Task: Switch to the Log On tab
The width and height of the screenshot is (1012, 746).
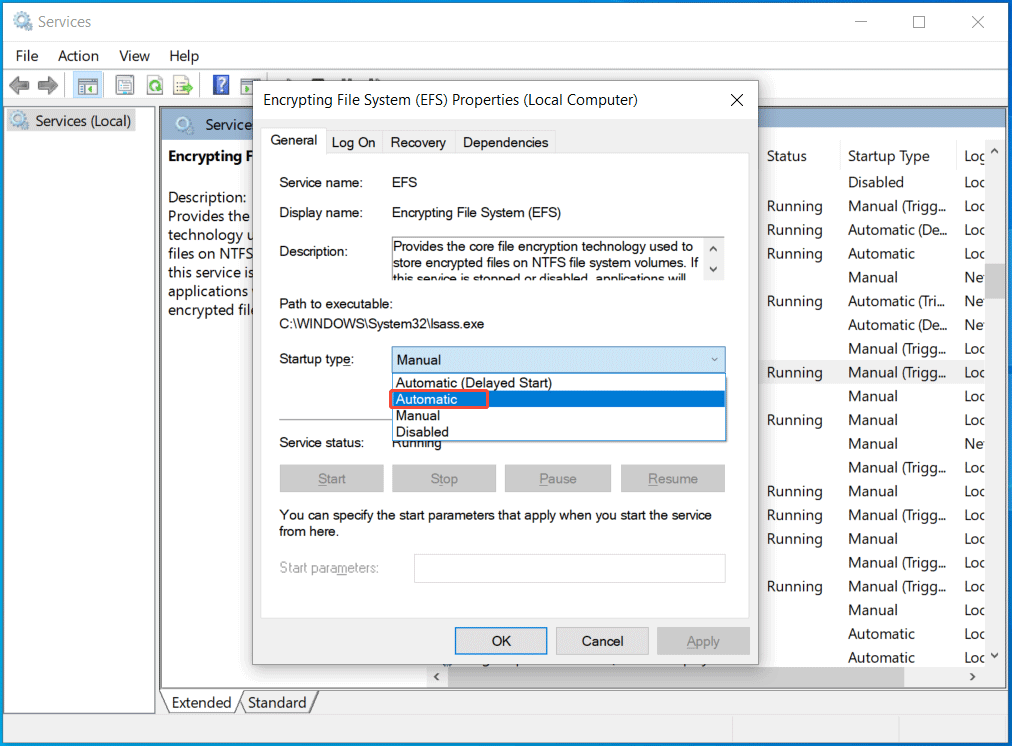Action: pos(353,141)
